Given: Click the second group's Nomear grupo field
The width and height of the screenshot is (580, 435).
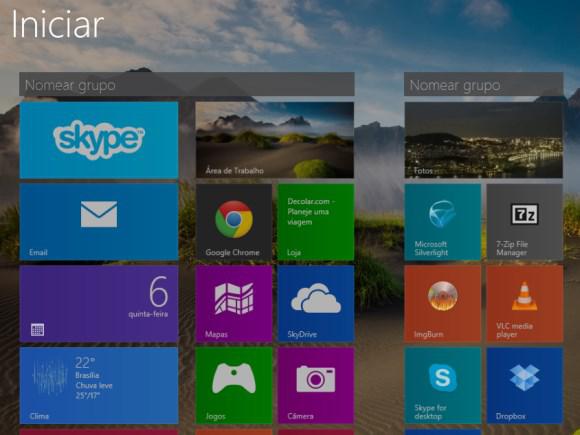Looking at the screenshot, I should pyautogui.click(x=484, y=84).
